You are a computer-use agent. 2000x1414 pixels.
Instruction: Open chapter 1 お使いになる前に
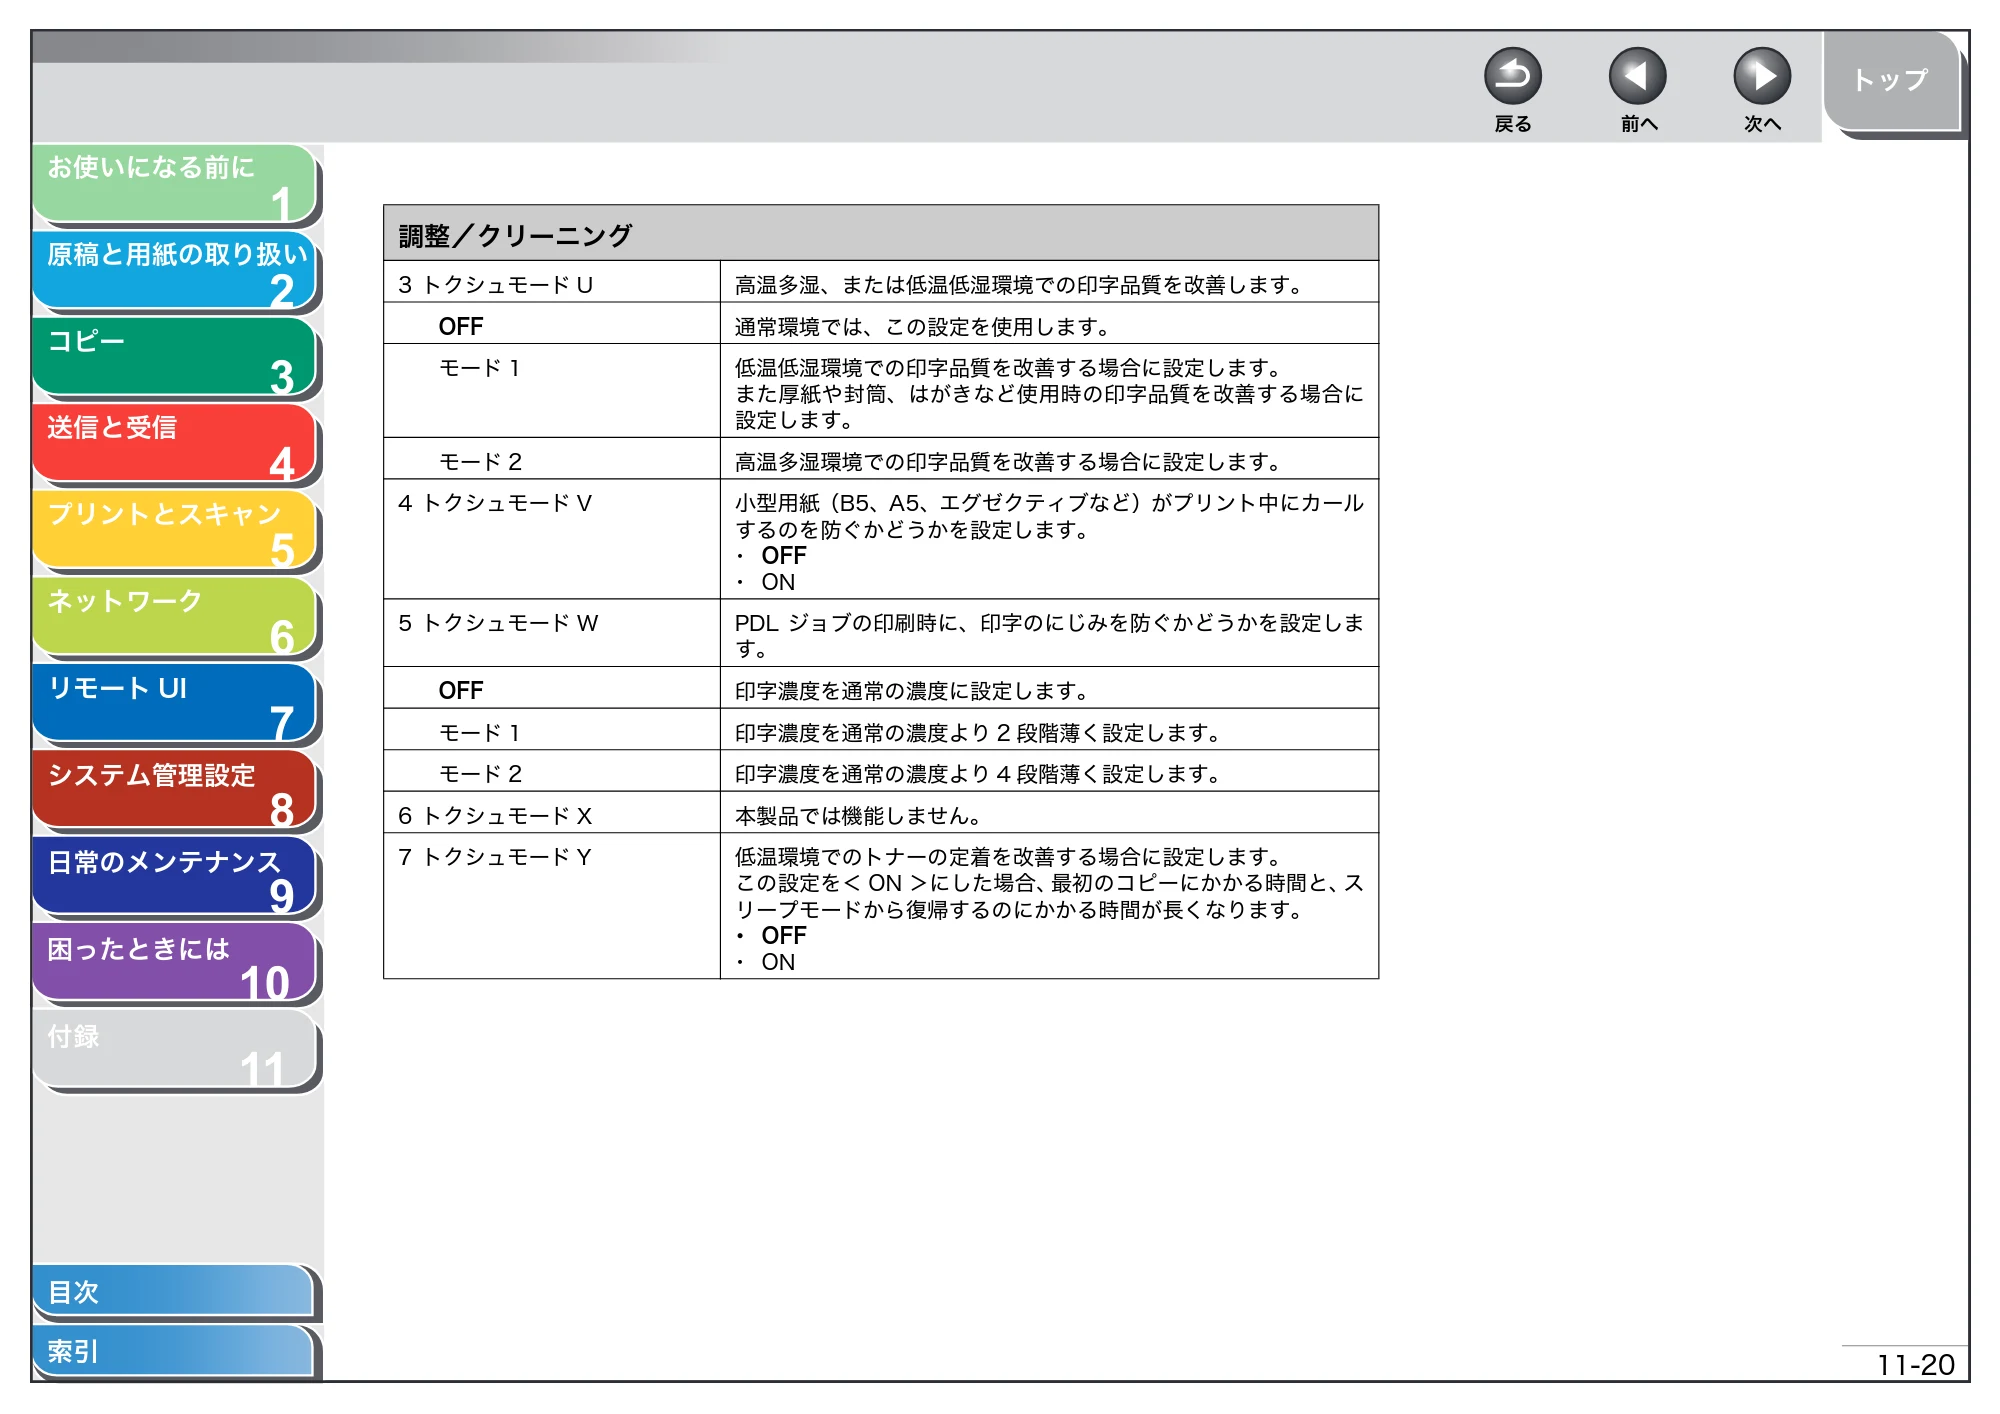tap(175, 183)
